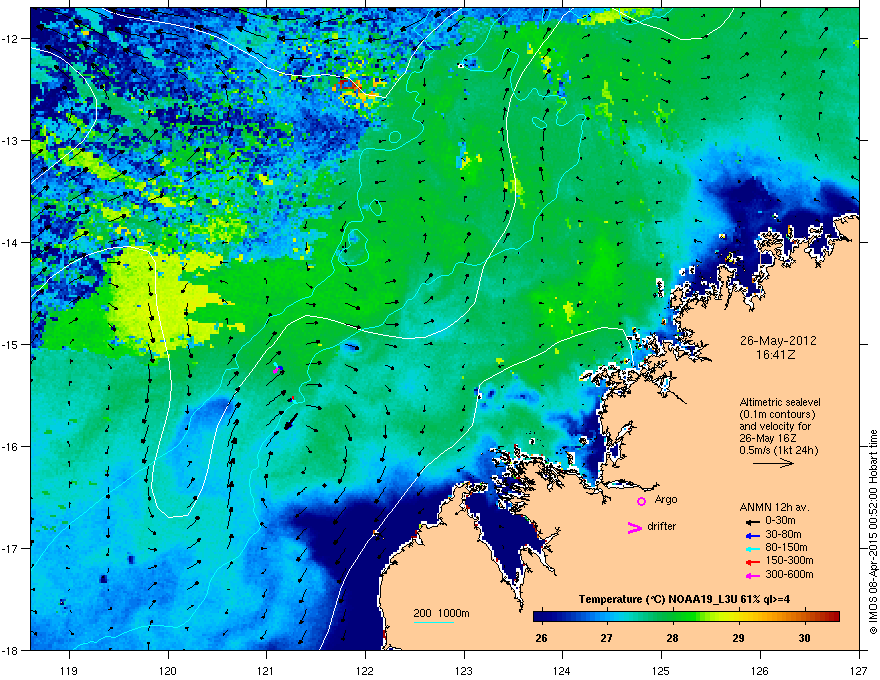880x680 pixels.
Task: Click the cyan 200 1000m depth contour line sample
Action: pos(433,622)
